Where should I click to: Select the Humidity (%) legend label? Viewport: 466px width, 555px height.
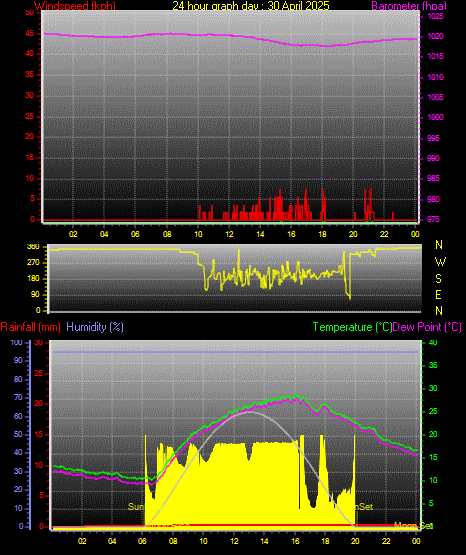[x=95, y=327]
